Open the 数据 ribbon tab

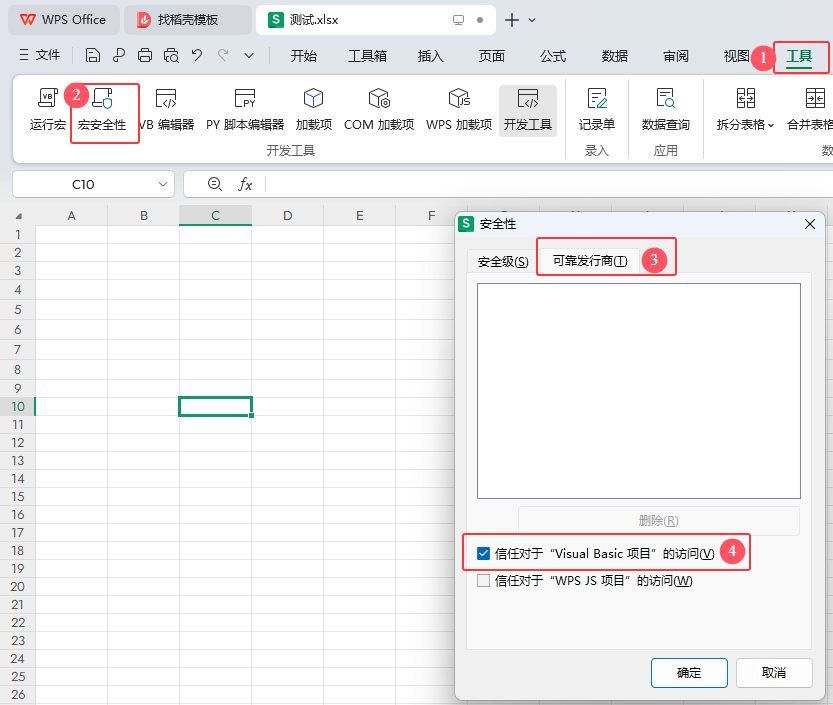tap(615, 56)
